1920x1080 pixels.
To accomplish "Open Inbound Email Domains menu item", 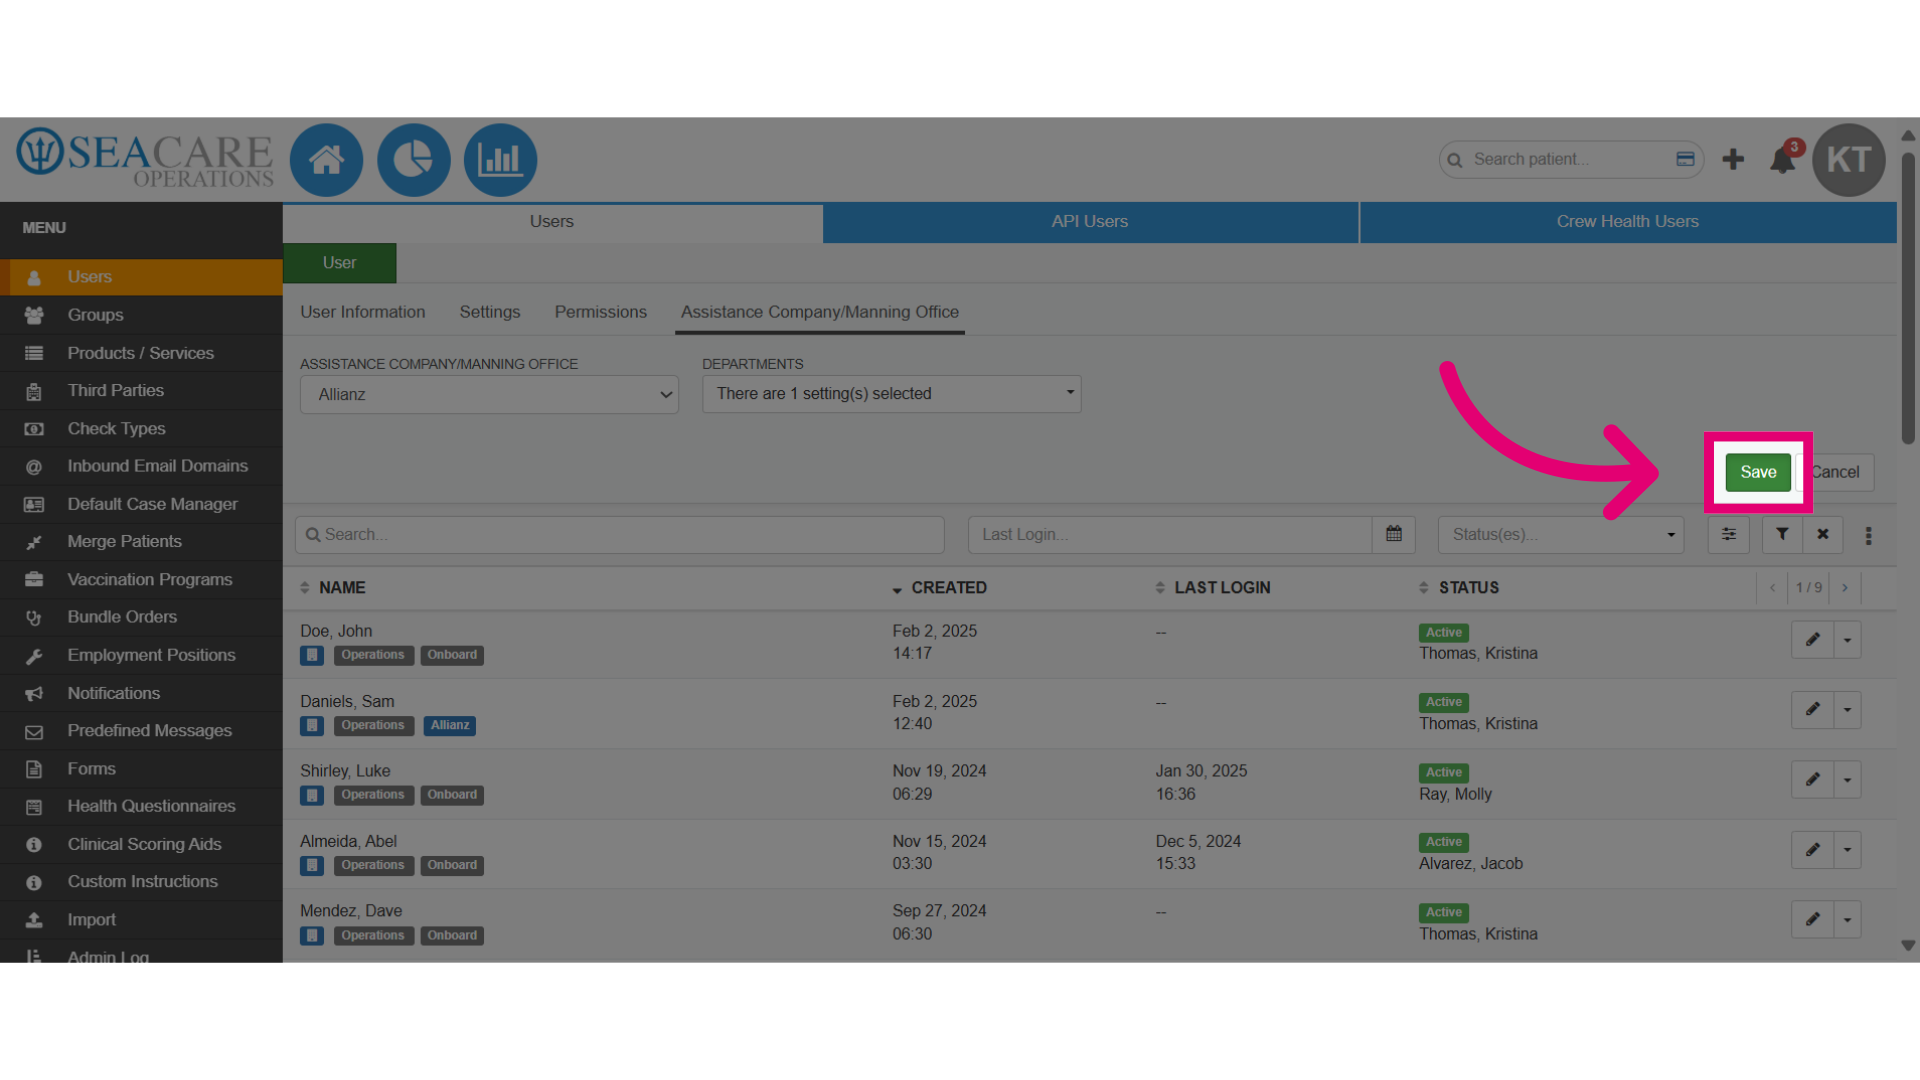I will (141, 466).
